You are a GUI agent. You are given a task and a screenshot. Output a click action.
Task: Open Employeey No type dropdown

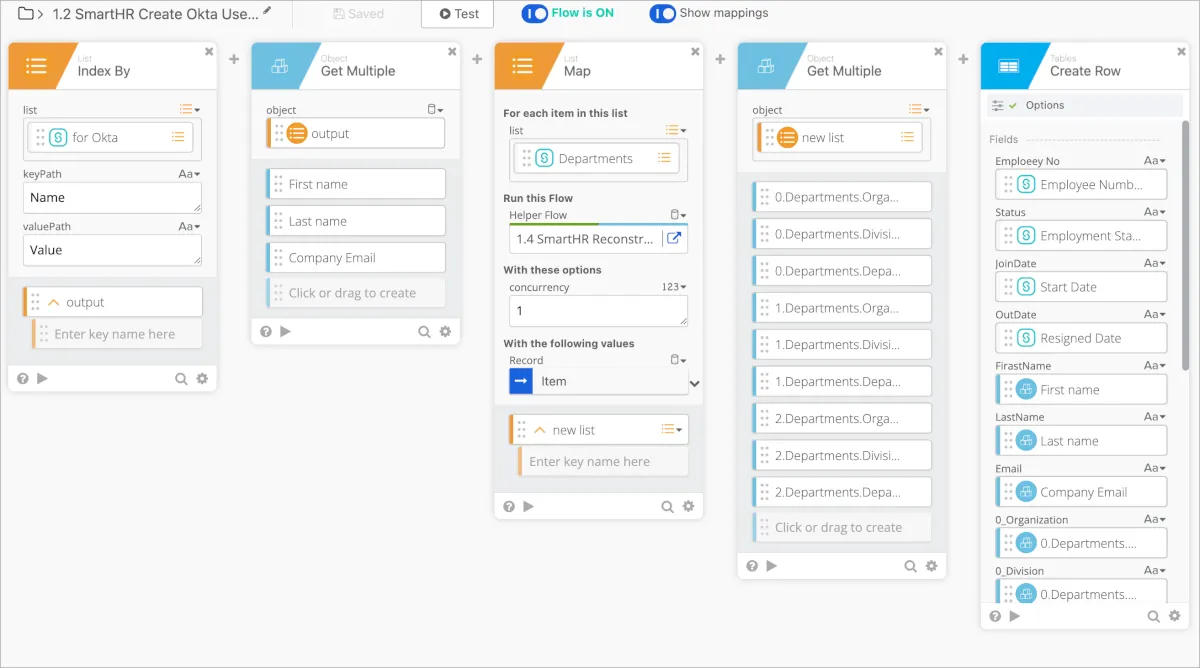pos(1155,161)
